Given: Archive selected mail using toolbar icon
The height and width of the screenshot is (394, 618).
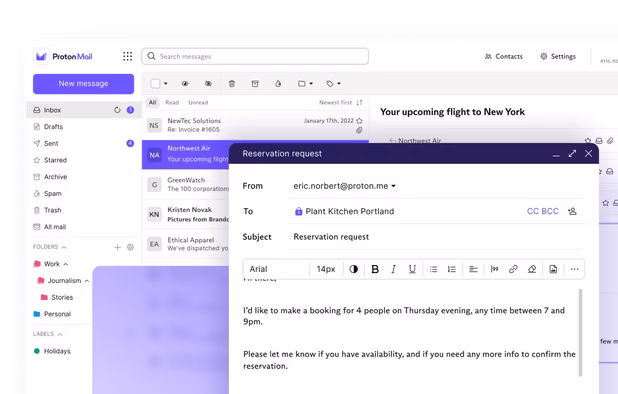Looking at the screenshot, I should tap(255, 84).
